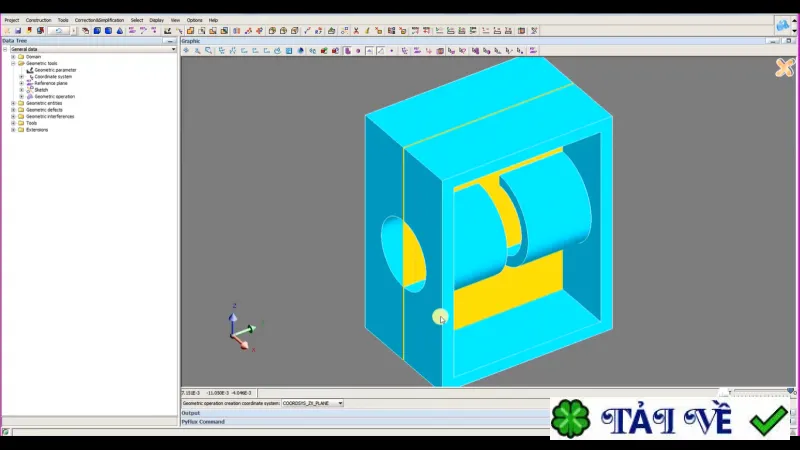Expand the Tools folder in data tree

tap(13, 123)
